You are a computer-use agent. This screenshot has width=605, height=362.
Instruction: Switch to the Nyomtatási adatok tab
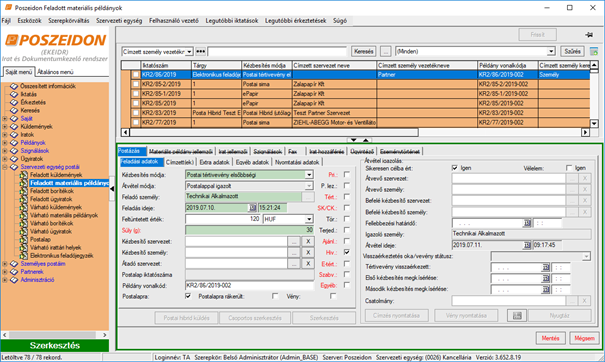[297, 162]
